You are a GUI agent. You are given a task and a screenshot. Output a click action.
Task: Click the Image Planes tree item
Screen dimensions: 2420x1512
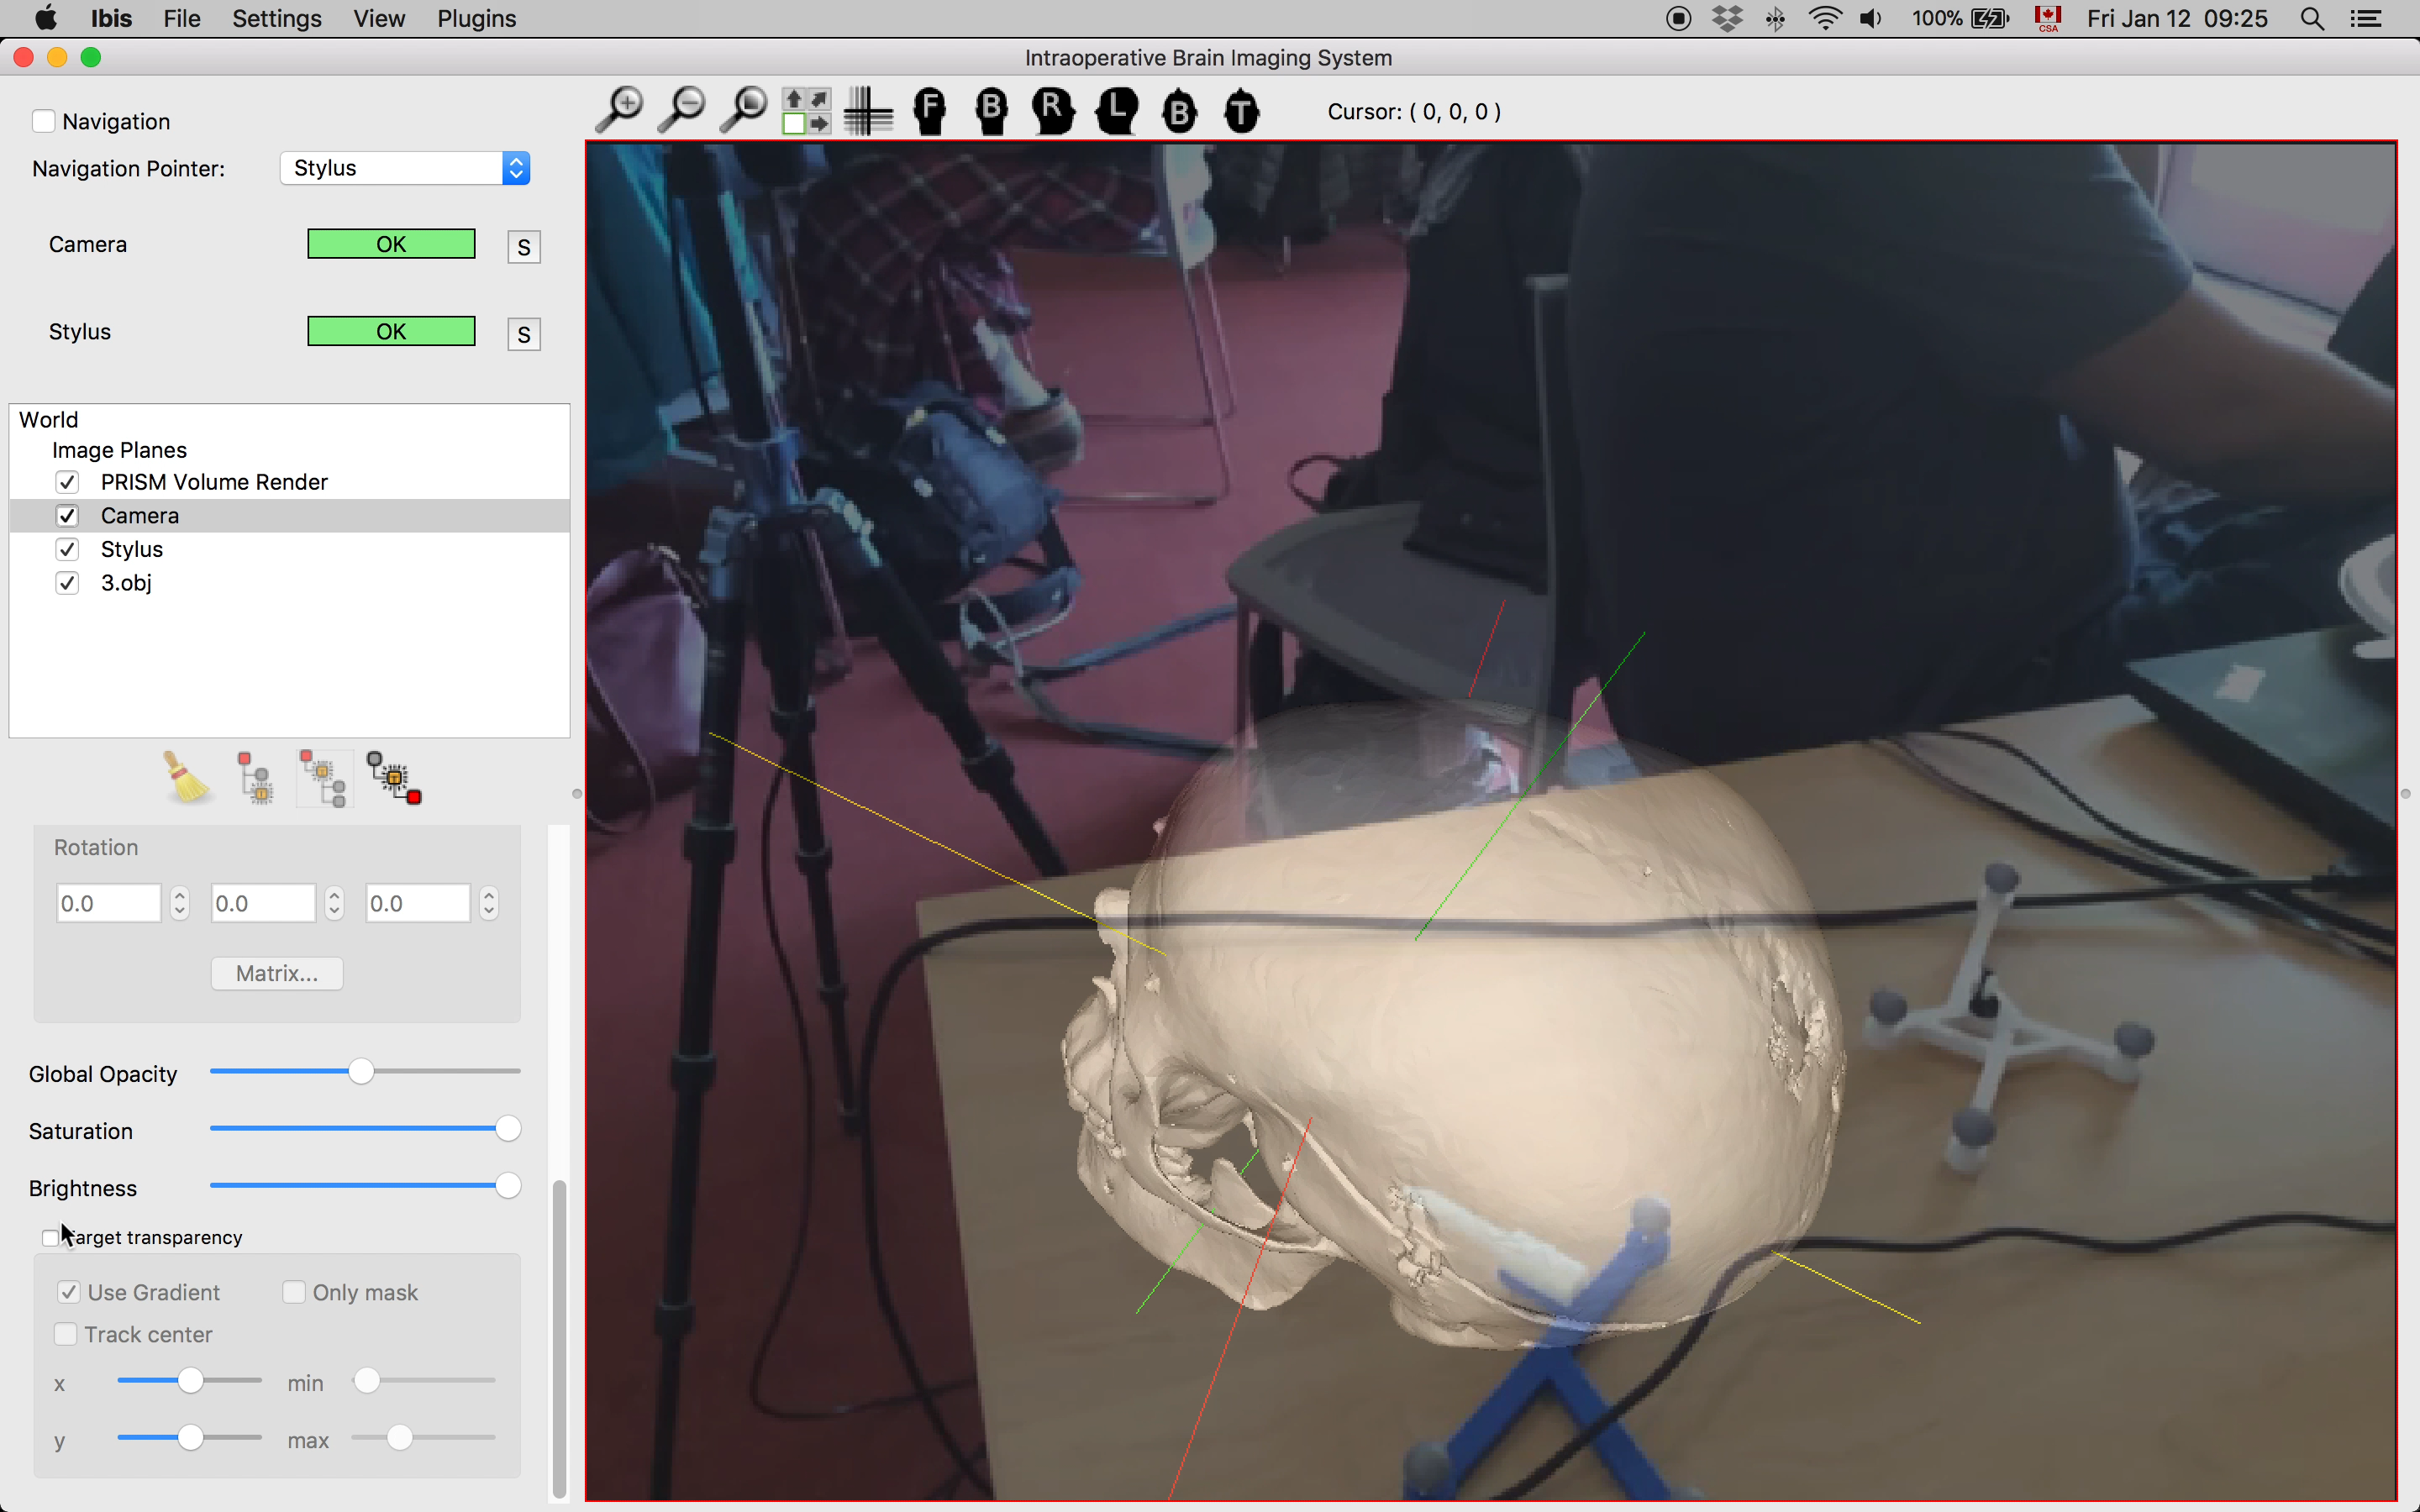(118, 449)
